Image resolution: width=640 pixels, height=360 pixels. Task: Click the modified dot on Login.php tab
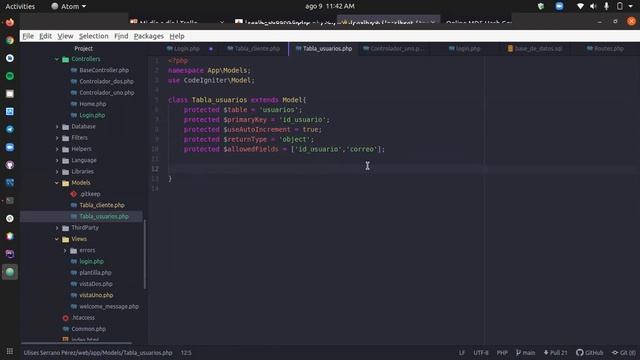[211, 49]
